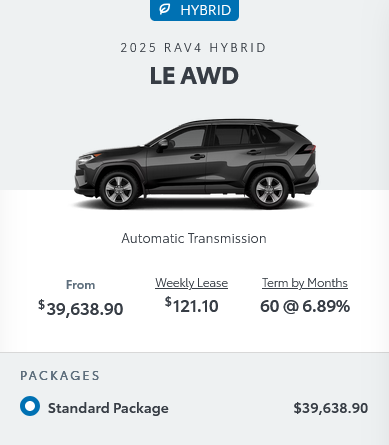
Task: Click the Standard Package price $39,638.90
Action: pos(331,408)
